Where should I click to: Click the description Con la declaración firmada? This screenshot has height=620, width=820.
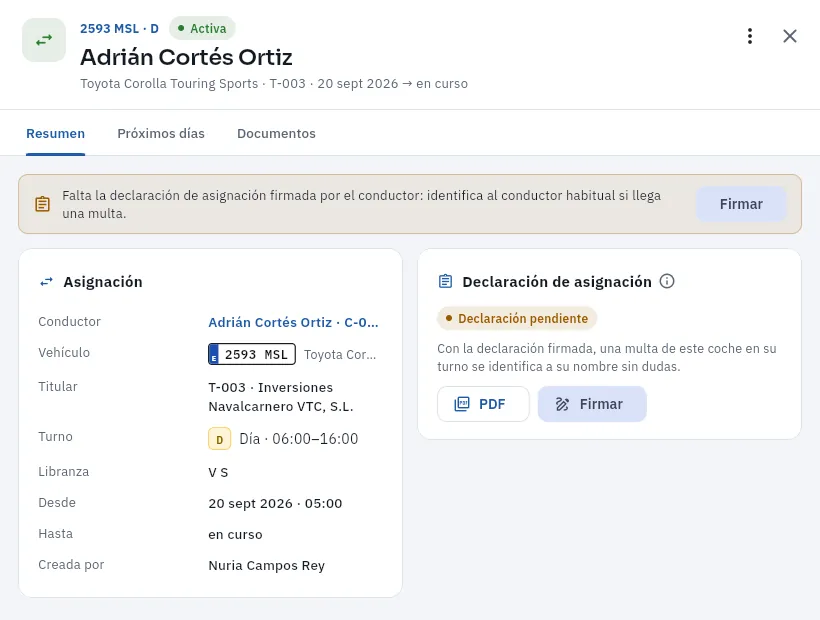tap(607, 358)
